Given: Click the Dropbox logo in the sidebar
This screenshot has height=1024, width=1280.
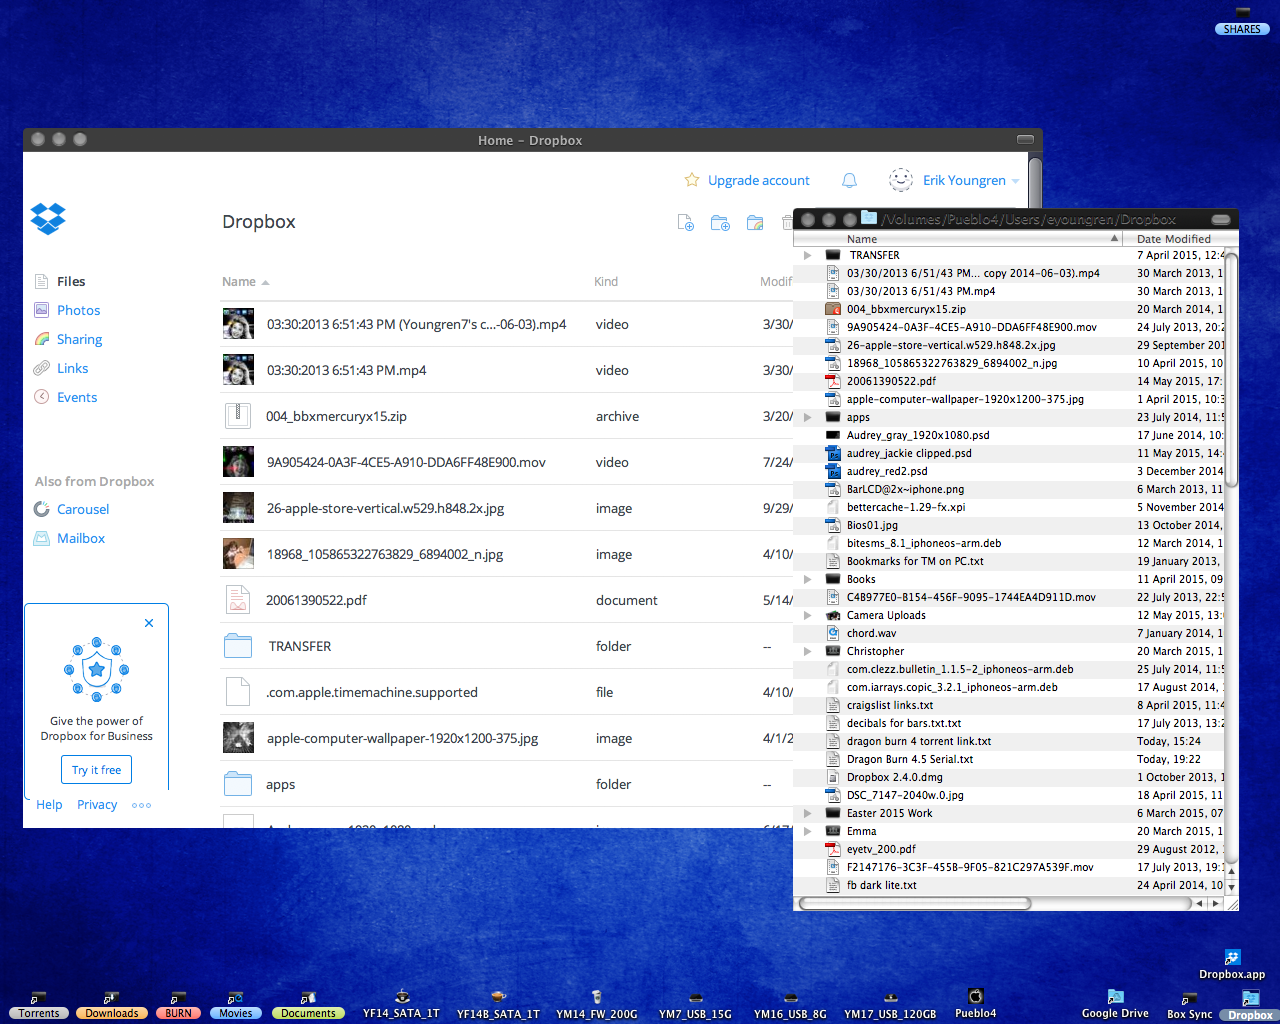Looking at the screenshot, I should pyautogui.click(x=48, y=218).
